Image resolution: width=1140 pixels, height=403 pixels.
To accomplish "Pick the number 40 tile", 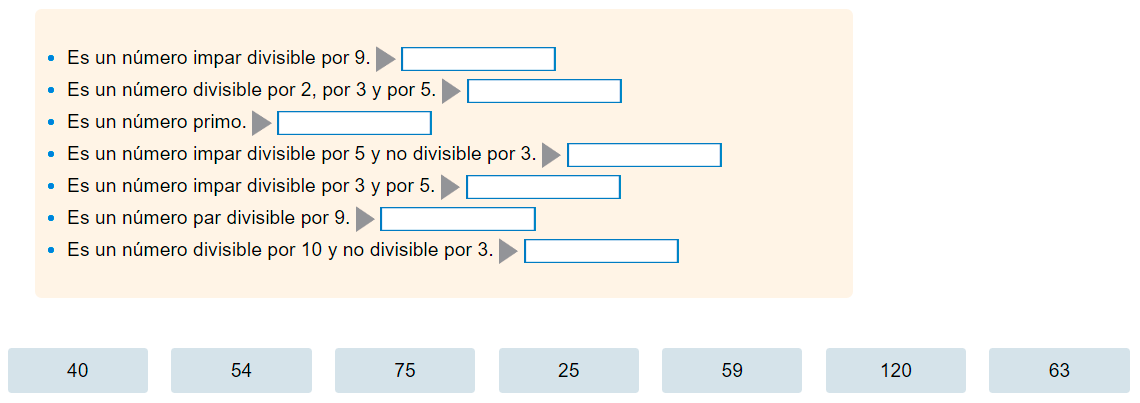I will tap(78, 371).
